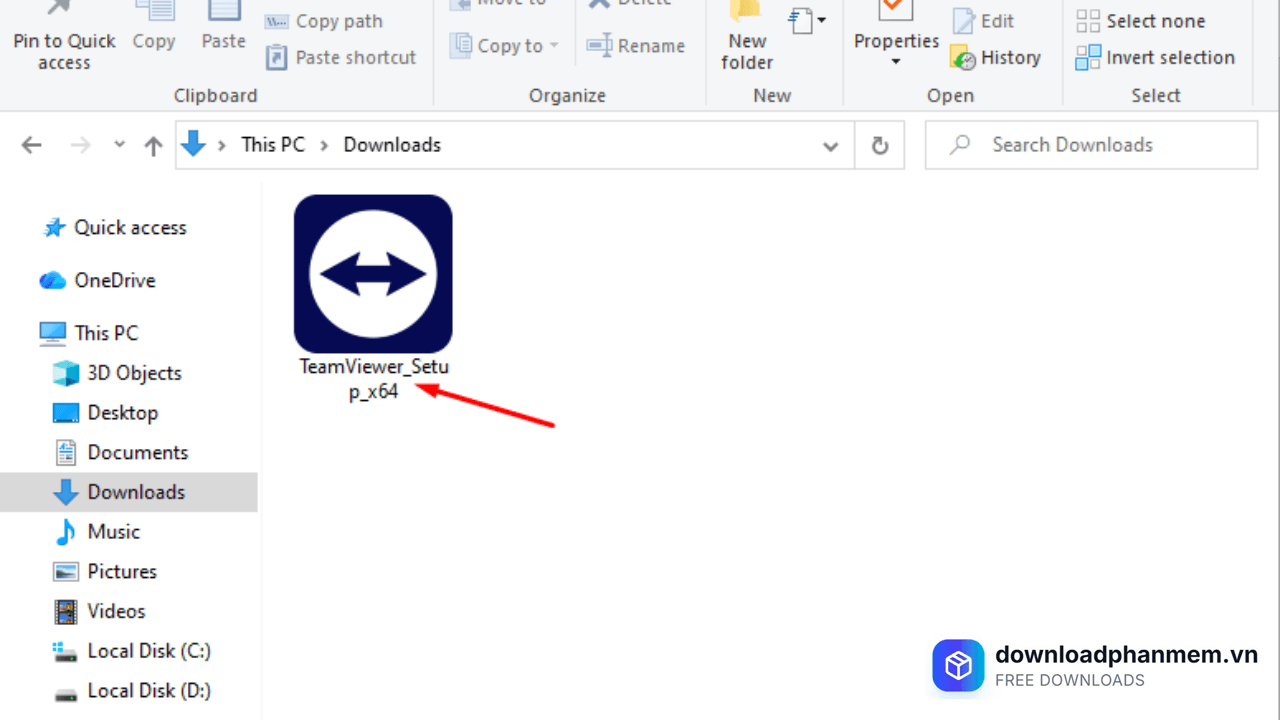Open the address bar history dropdown
This screenshot has height=720, width=1280.
(x=830, y=146)
